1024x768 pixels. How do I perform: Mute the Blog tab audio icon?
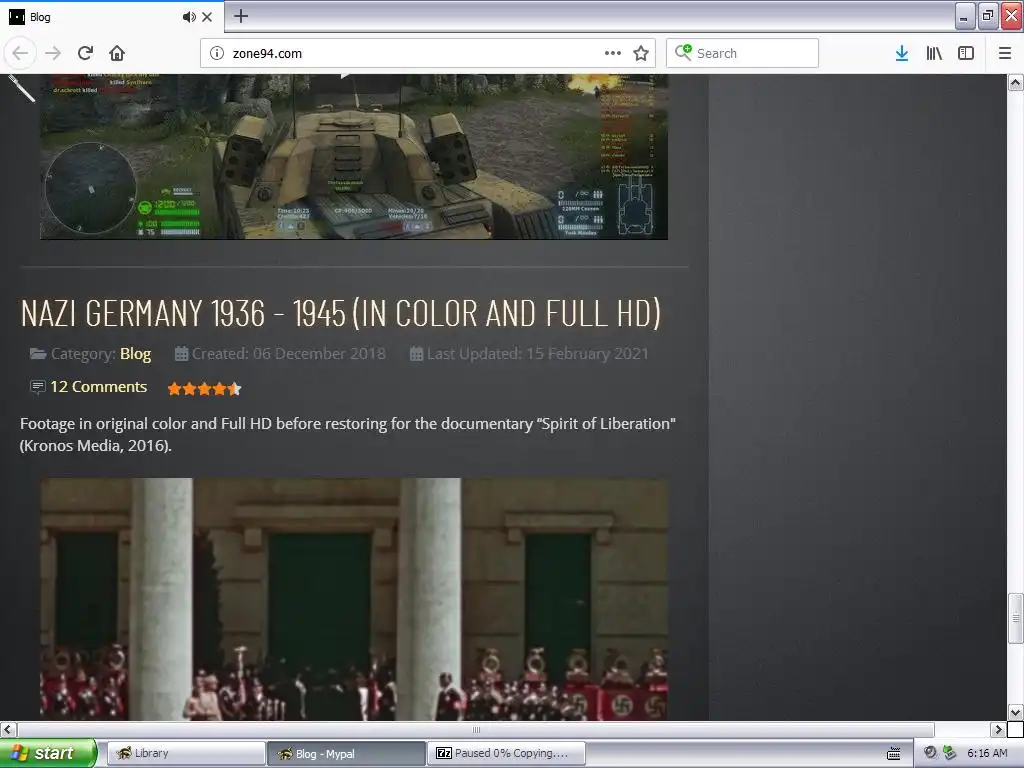click(189, 17)
